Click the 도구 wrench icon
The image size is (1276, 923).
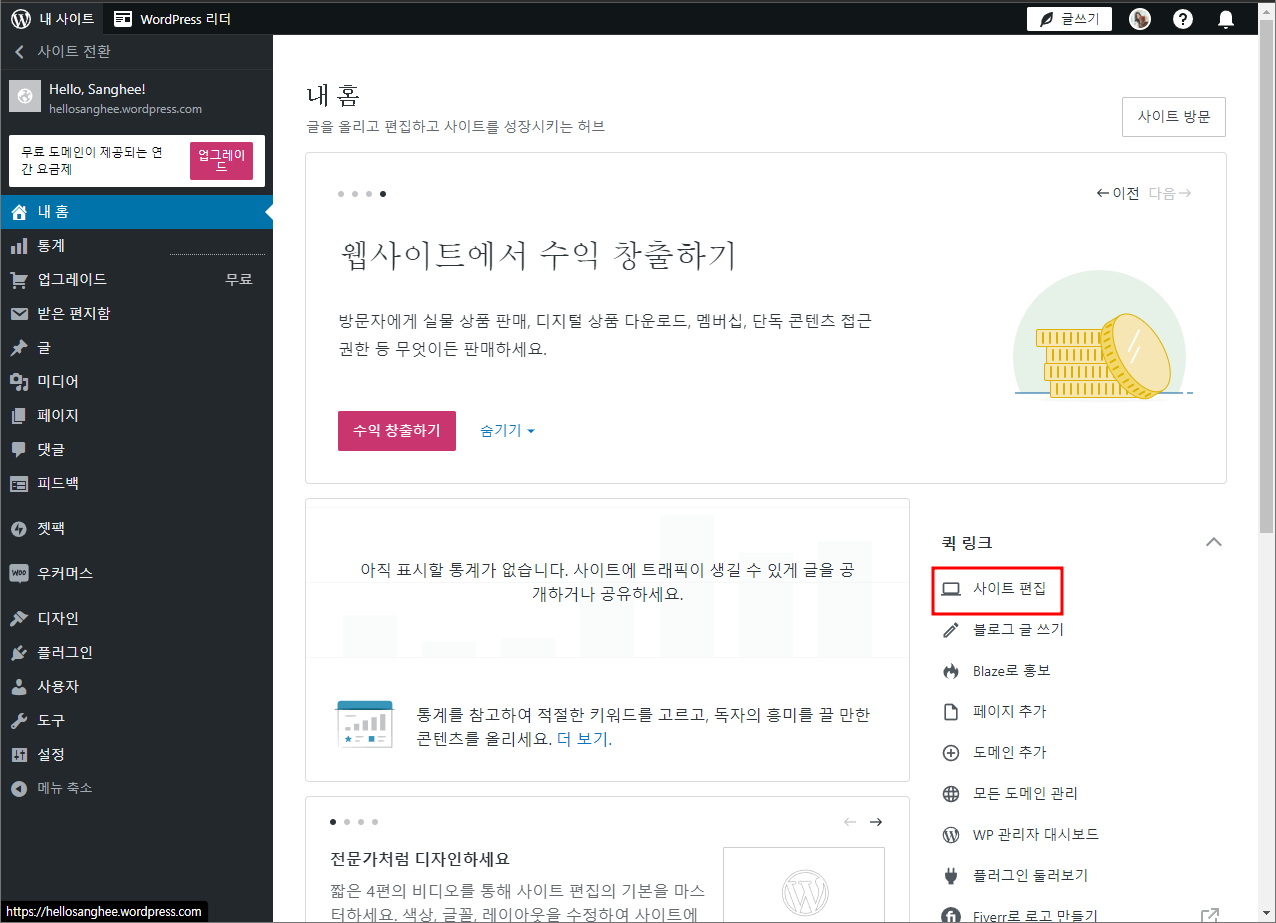coord(19,721)
